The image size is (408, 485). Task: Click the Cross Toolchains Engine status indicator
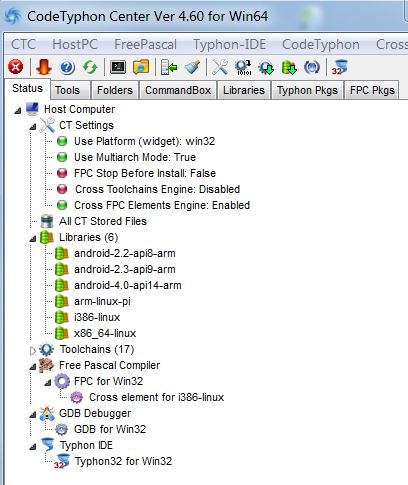click(x=62, y=189)
